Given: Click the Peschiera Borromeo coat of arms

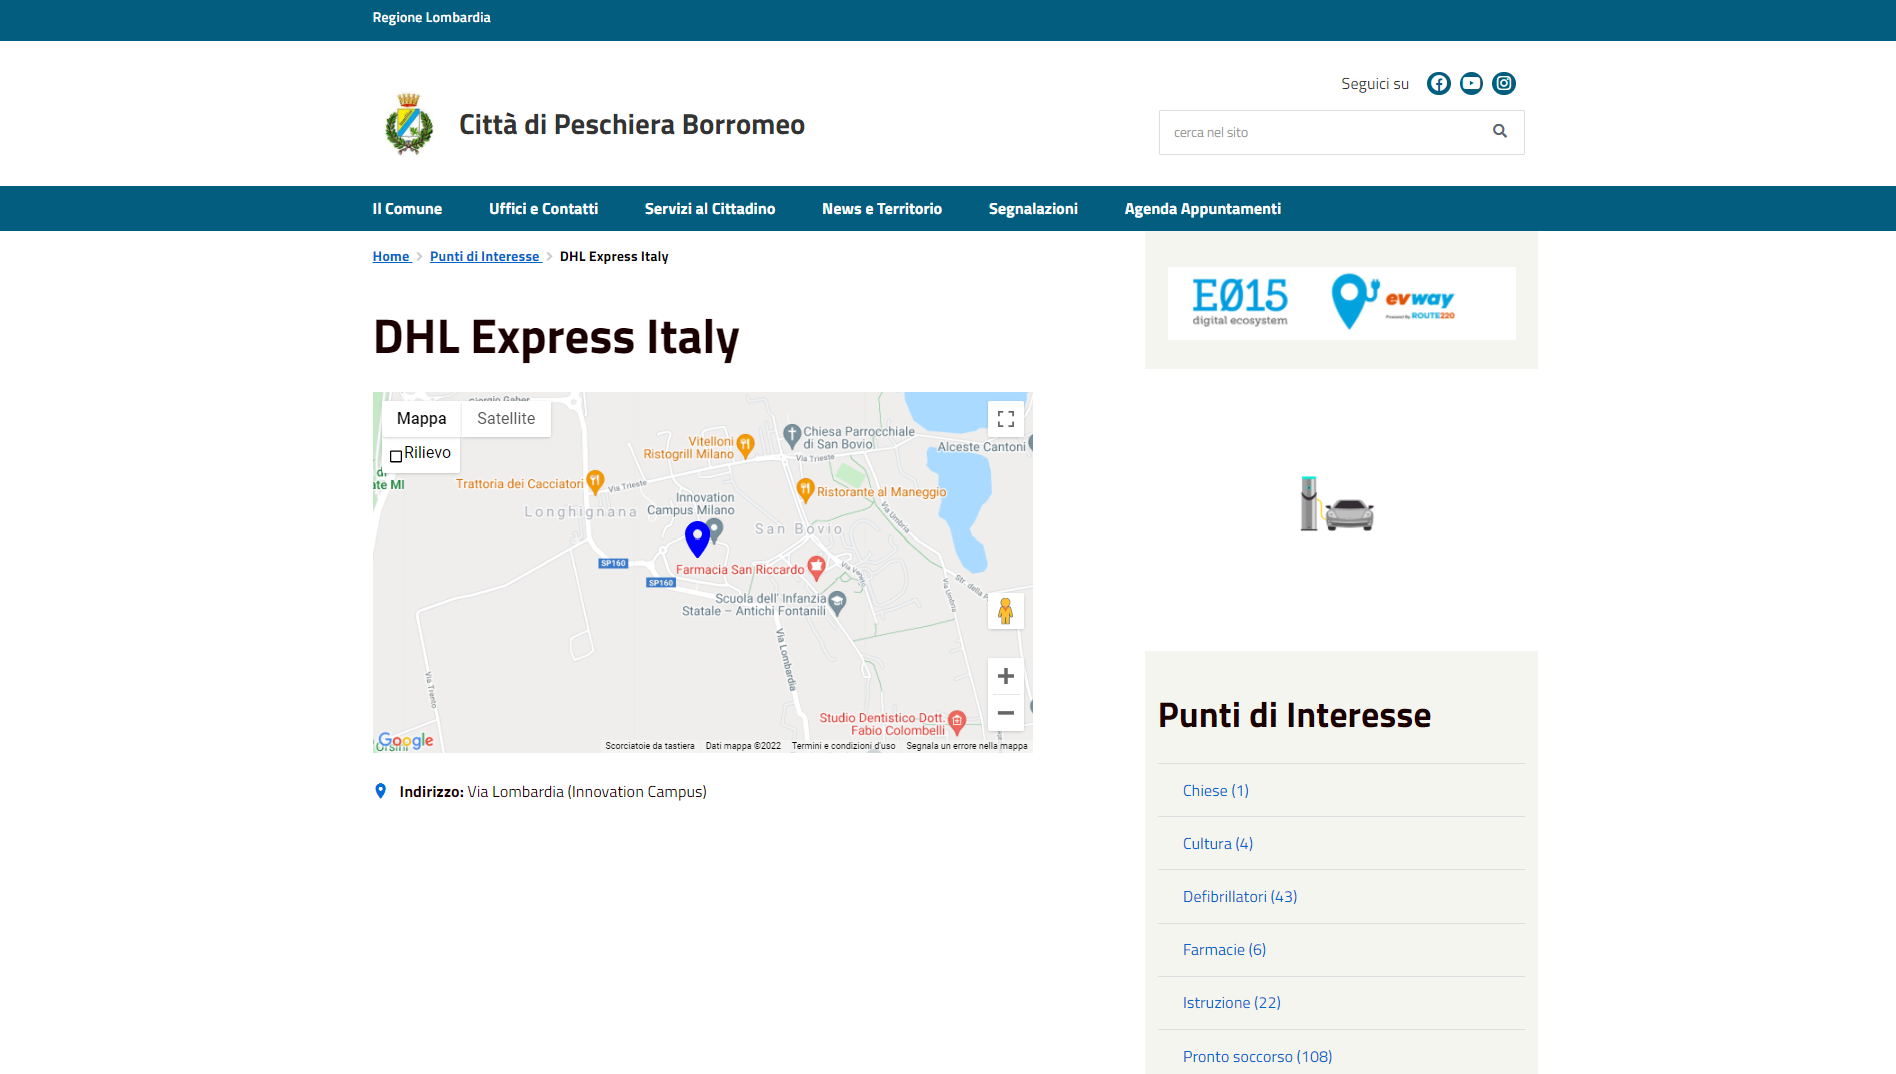Looking at the screenshot, I should [409, 125].
